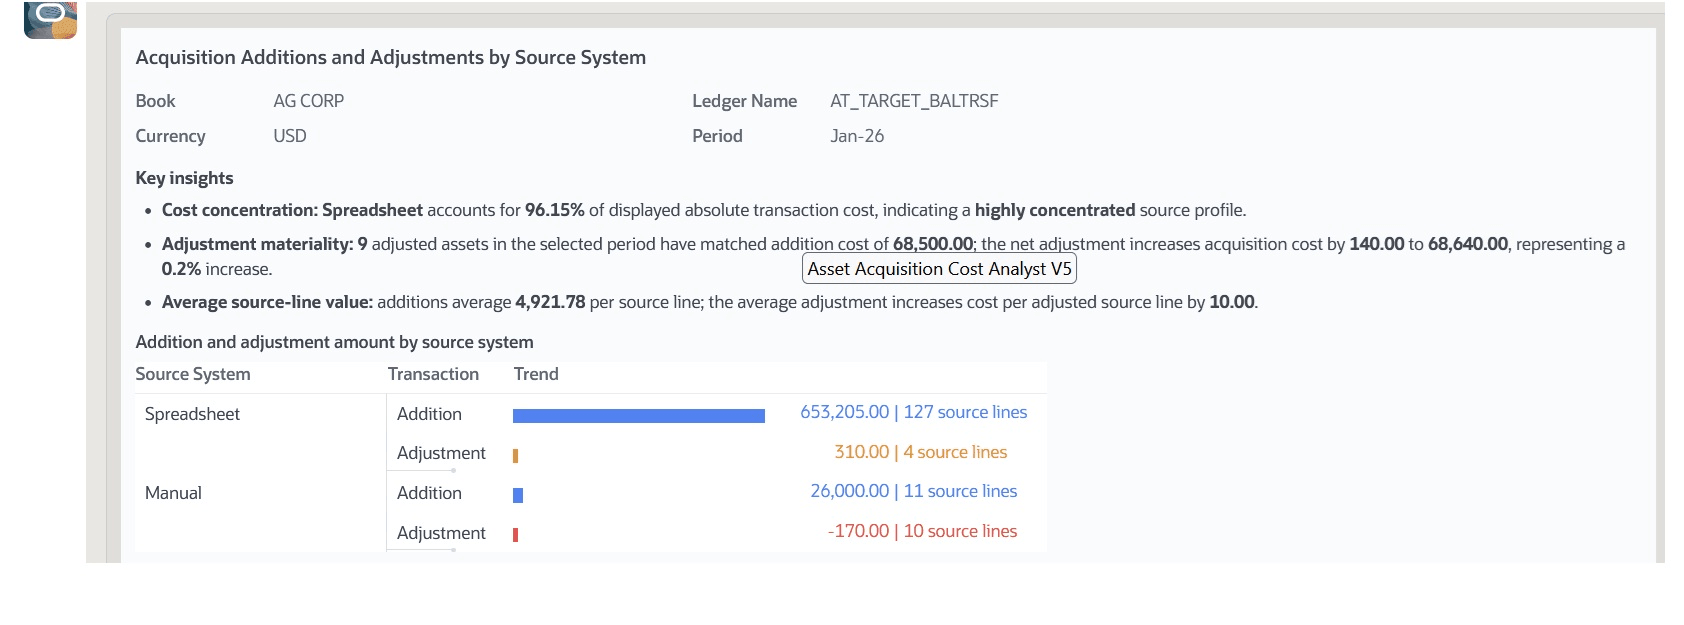The width and height of the screenshot is (1684, 625).
Task: Click the Currency field label
Action: (170, 136)
